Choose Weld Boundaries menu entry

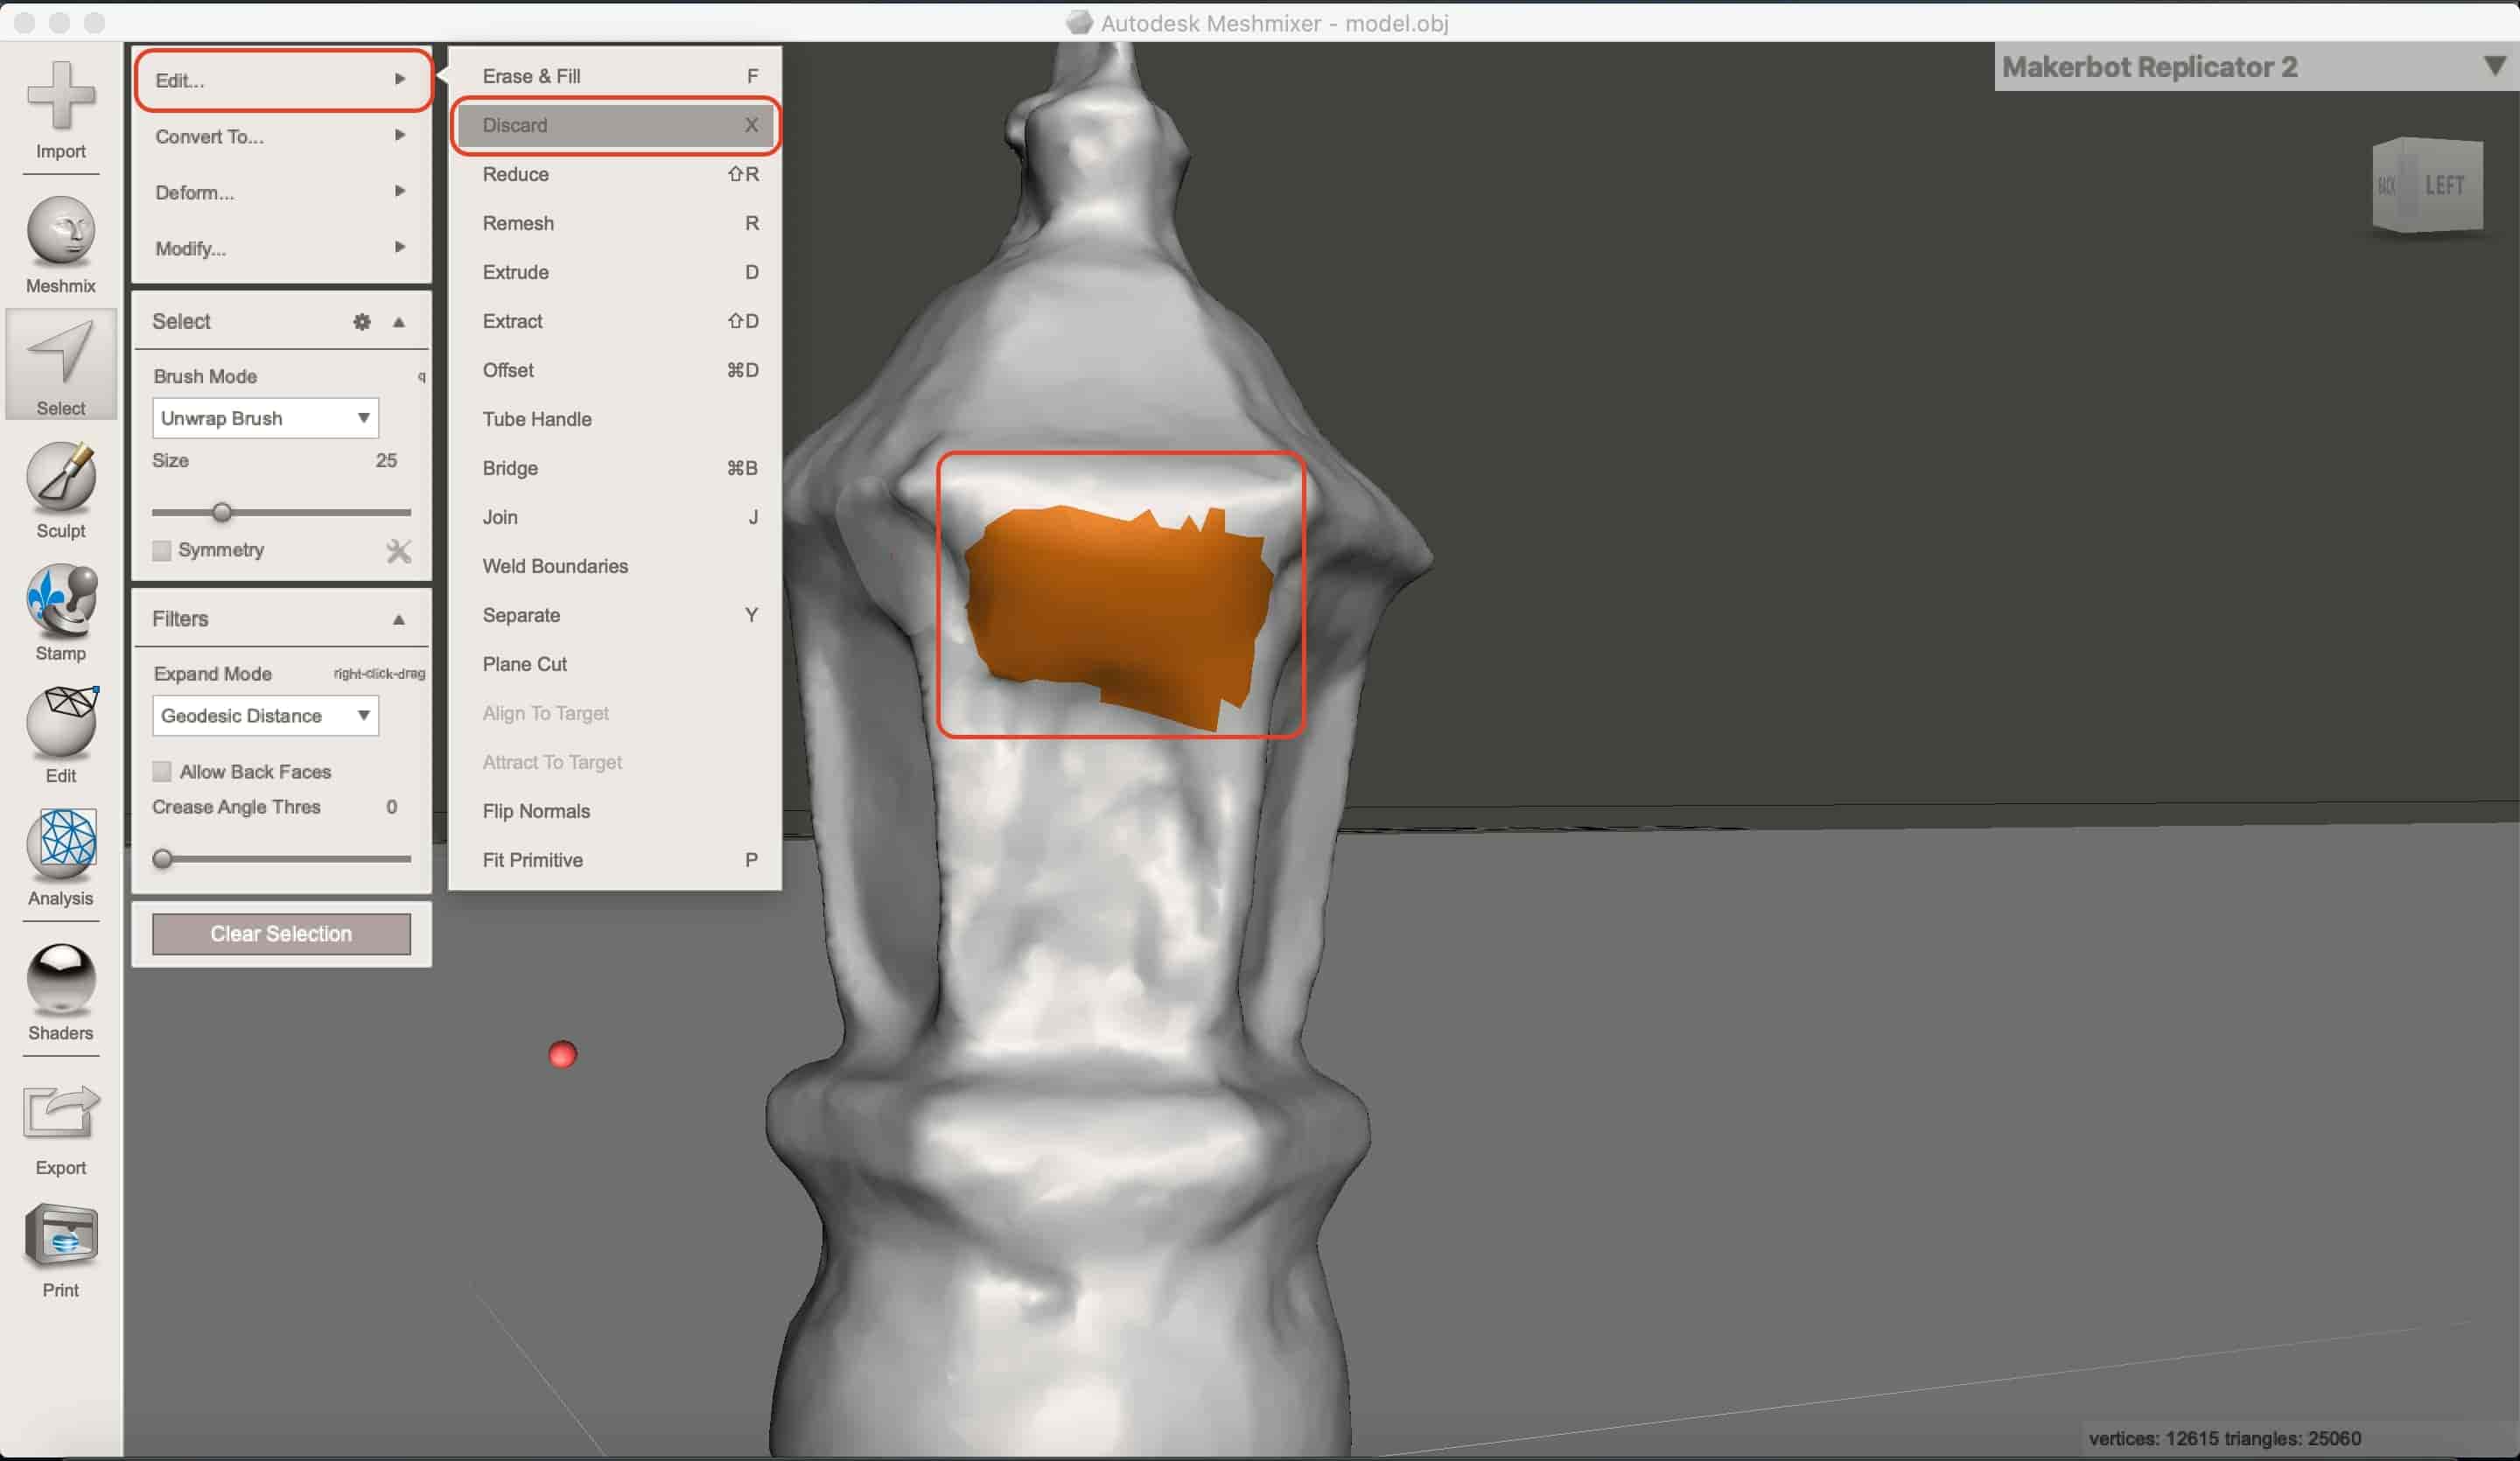click(616, 566)
